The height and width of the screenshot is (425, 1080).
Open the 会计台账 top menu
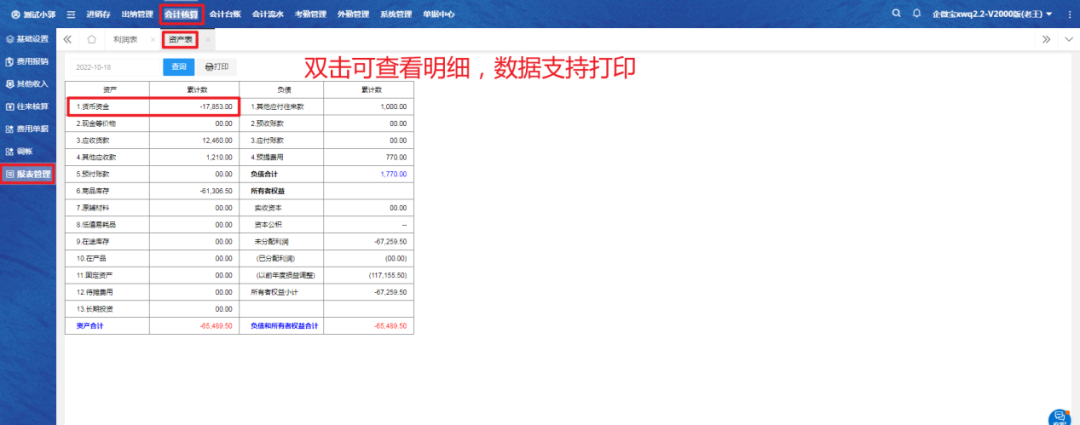(225, 15)
